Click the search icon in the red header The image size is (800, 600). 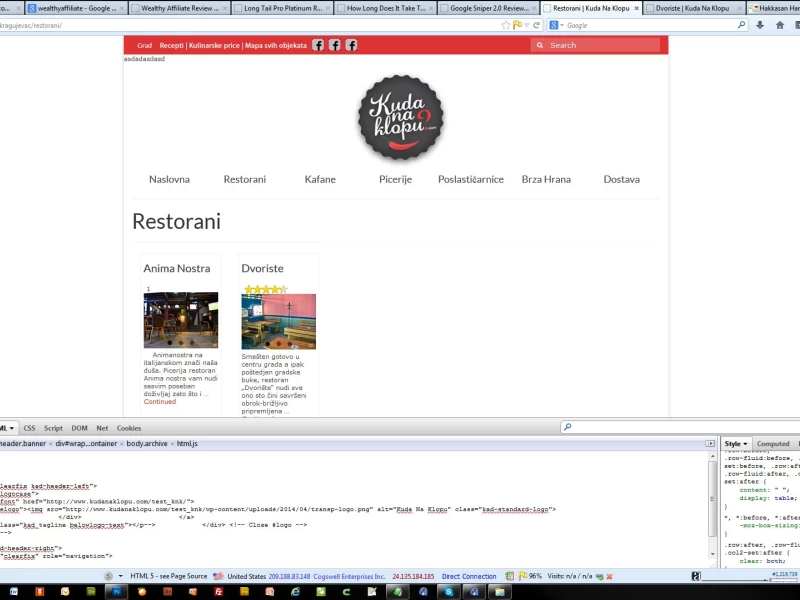pos(539,45)
